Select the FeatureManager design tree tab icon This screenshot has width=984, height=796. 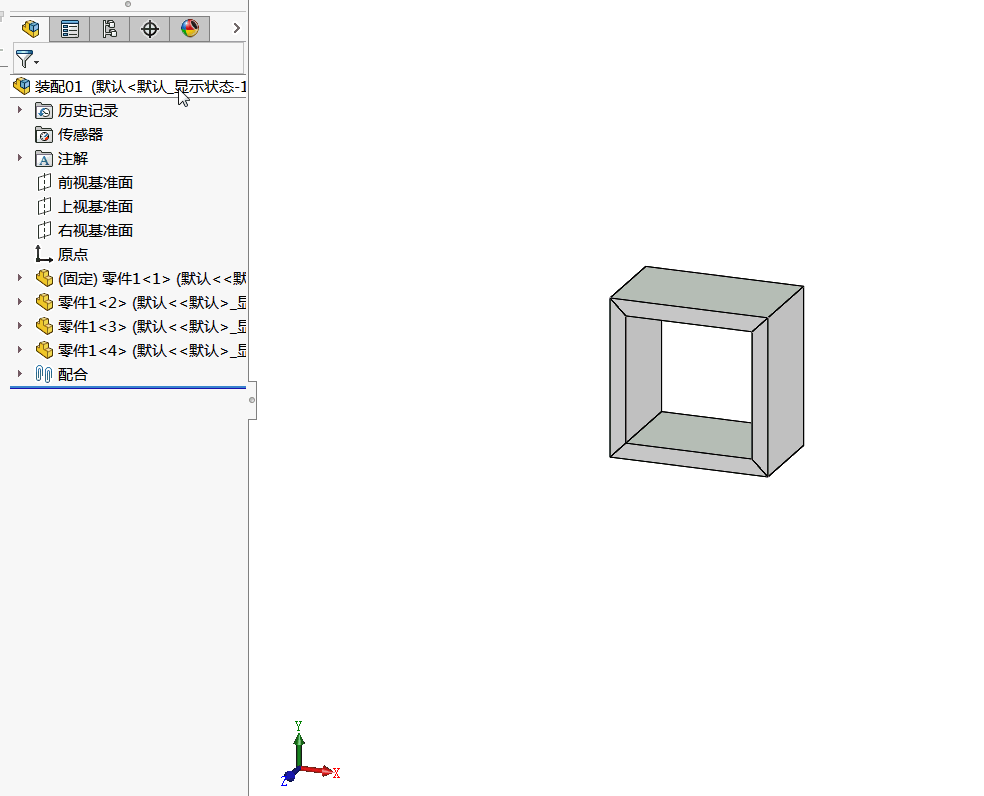29,28
